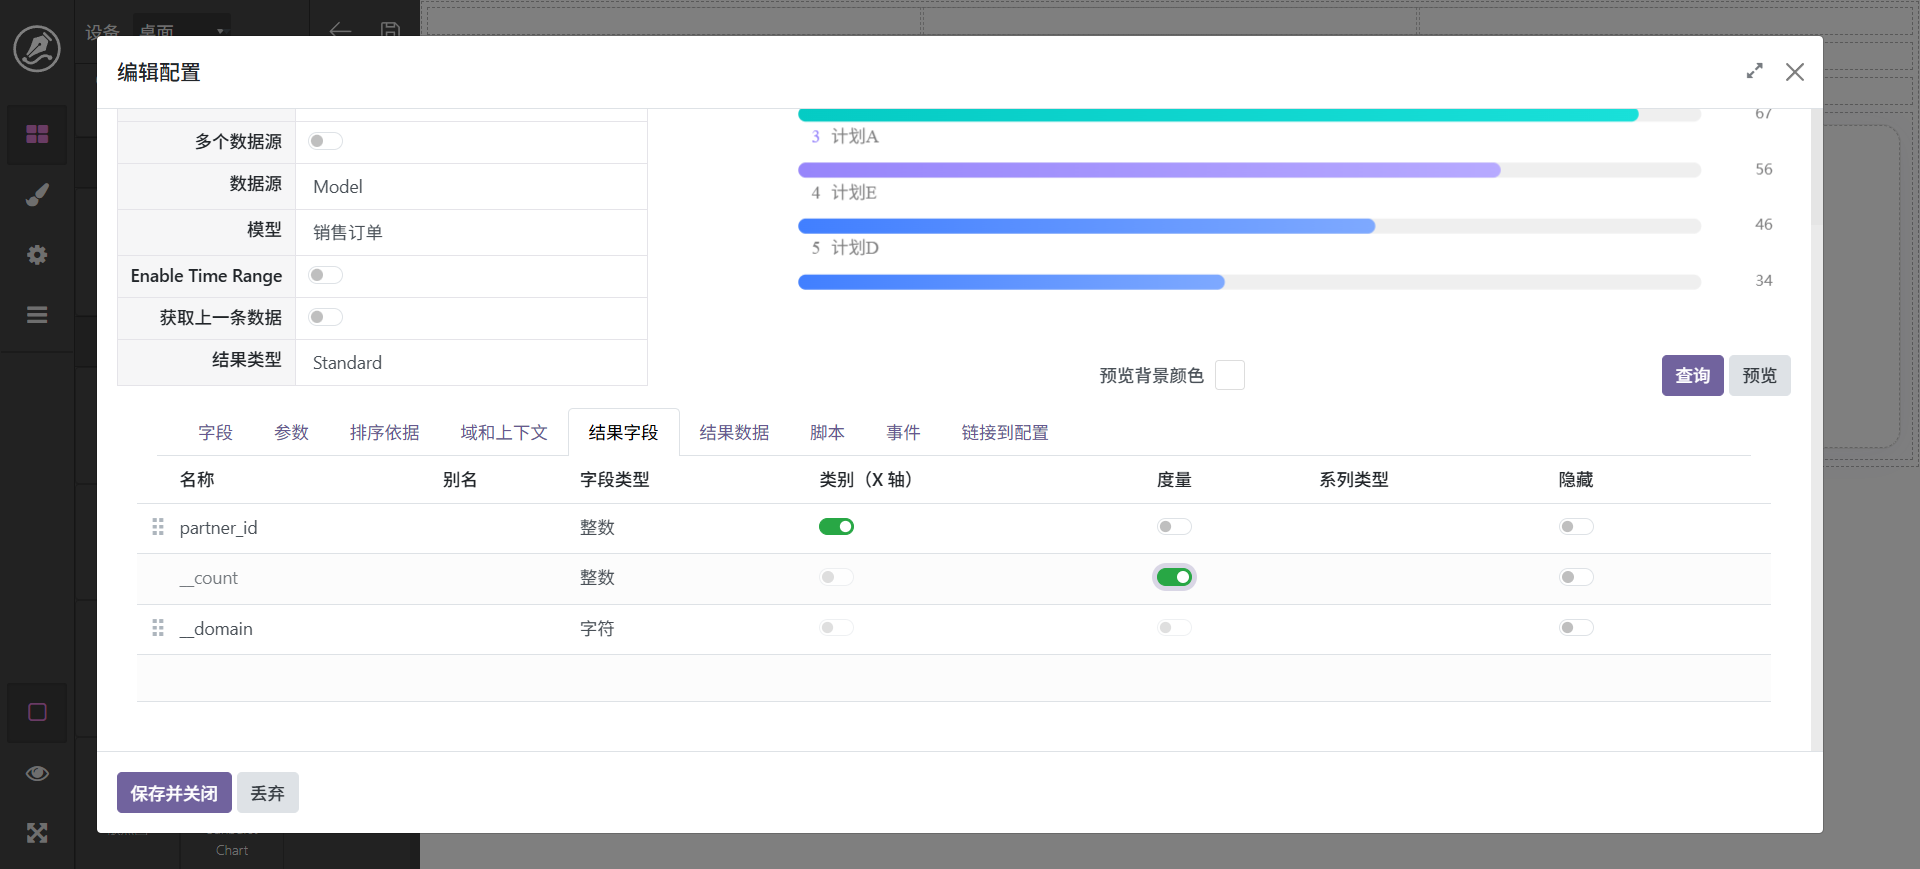
Task: Click the pink square icon in sidebar
Action: point(37,712)
